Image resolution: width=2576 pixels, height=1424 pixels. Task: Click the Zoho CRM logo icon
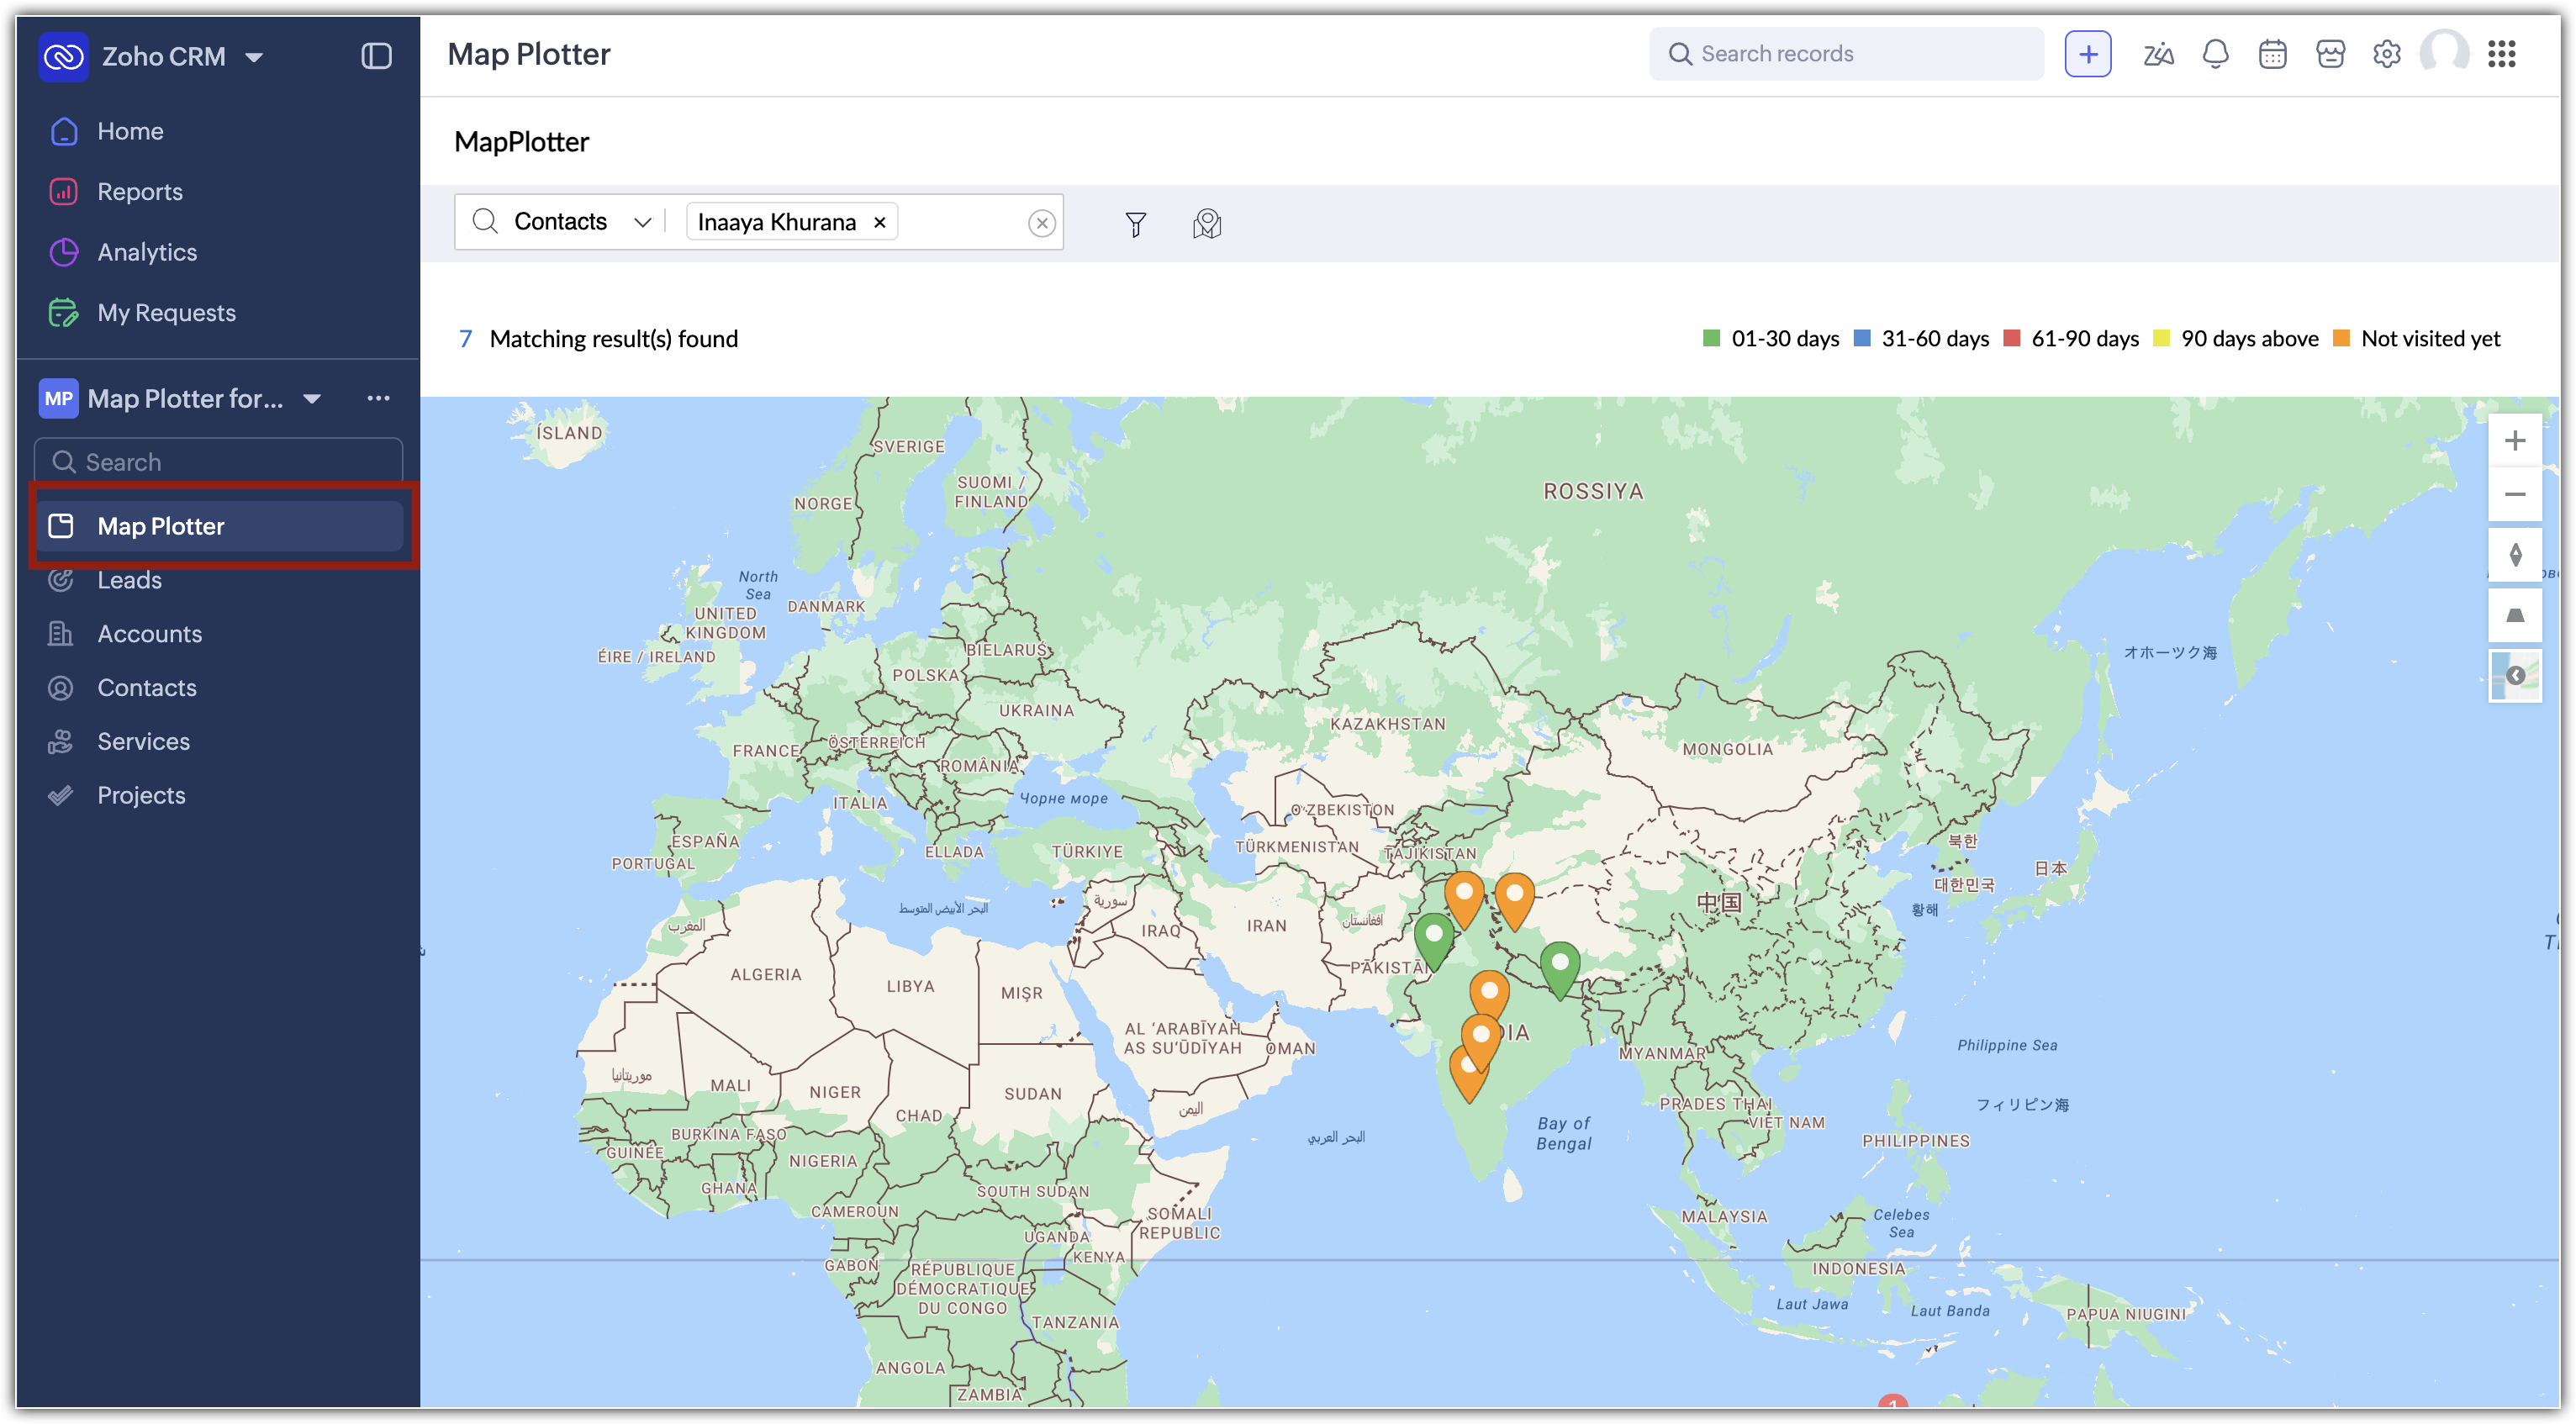pyautogui.click(x=63, y=56)
